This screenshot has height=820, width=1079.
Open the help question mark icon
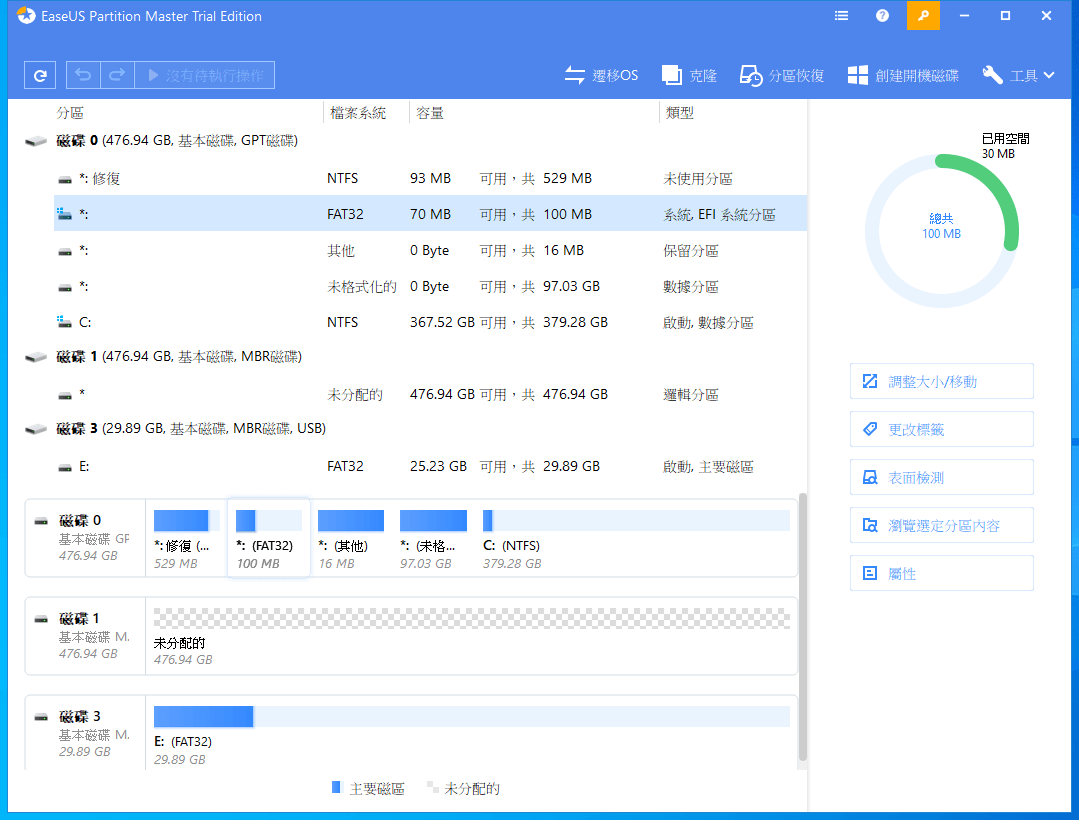(881, 15)
